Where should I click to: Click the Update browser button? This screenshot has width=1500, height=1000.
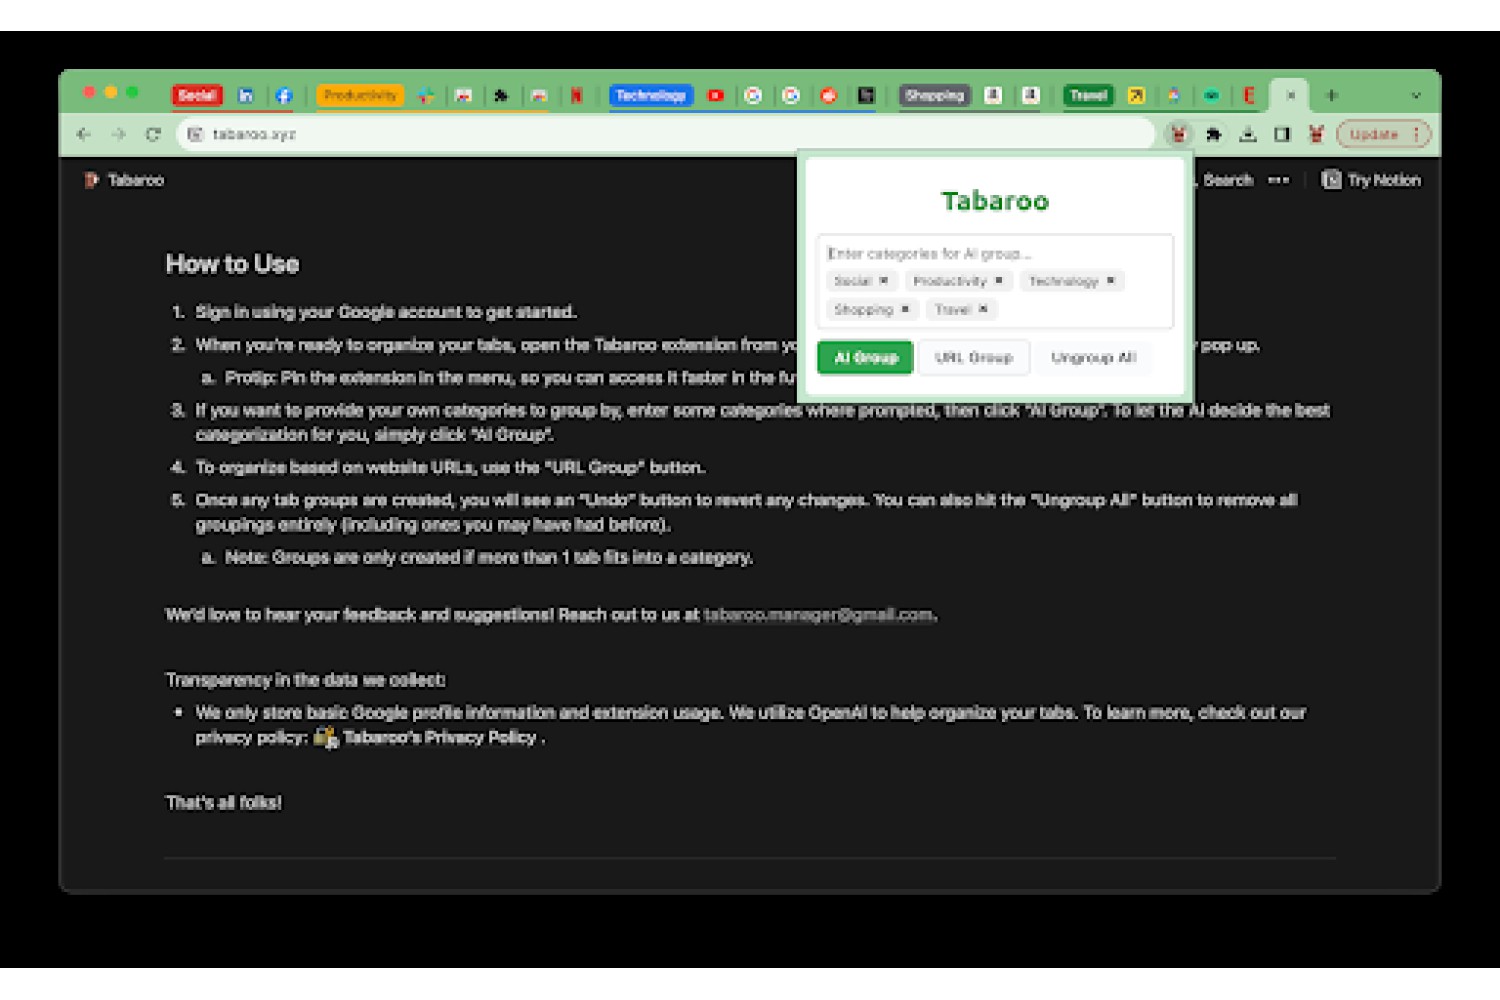(1384, 134)
